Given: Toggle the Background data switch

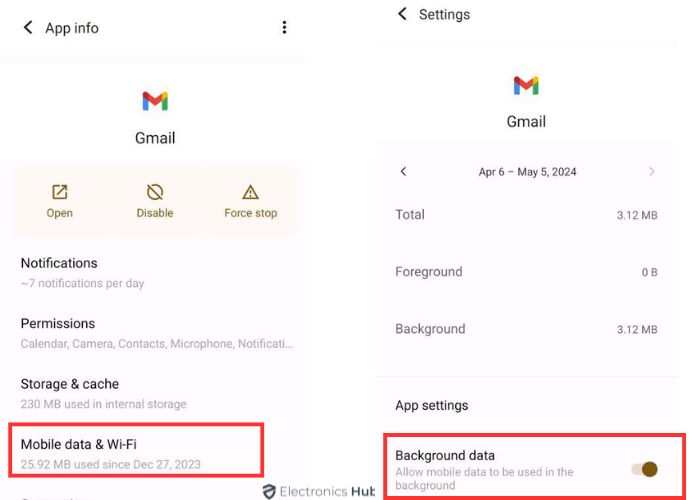Looking at the screenshot, I should tap(645, 469).
